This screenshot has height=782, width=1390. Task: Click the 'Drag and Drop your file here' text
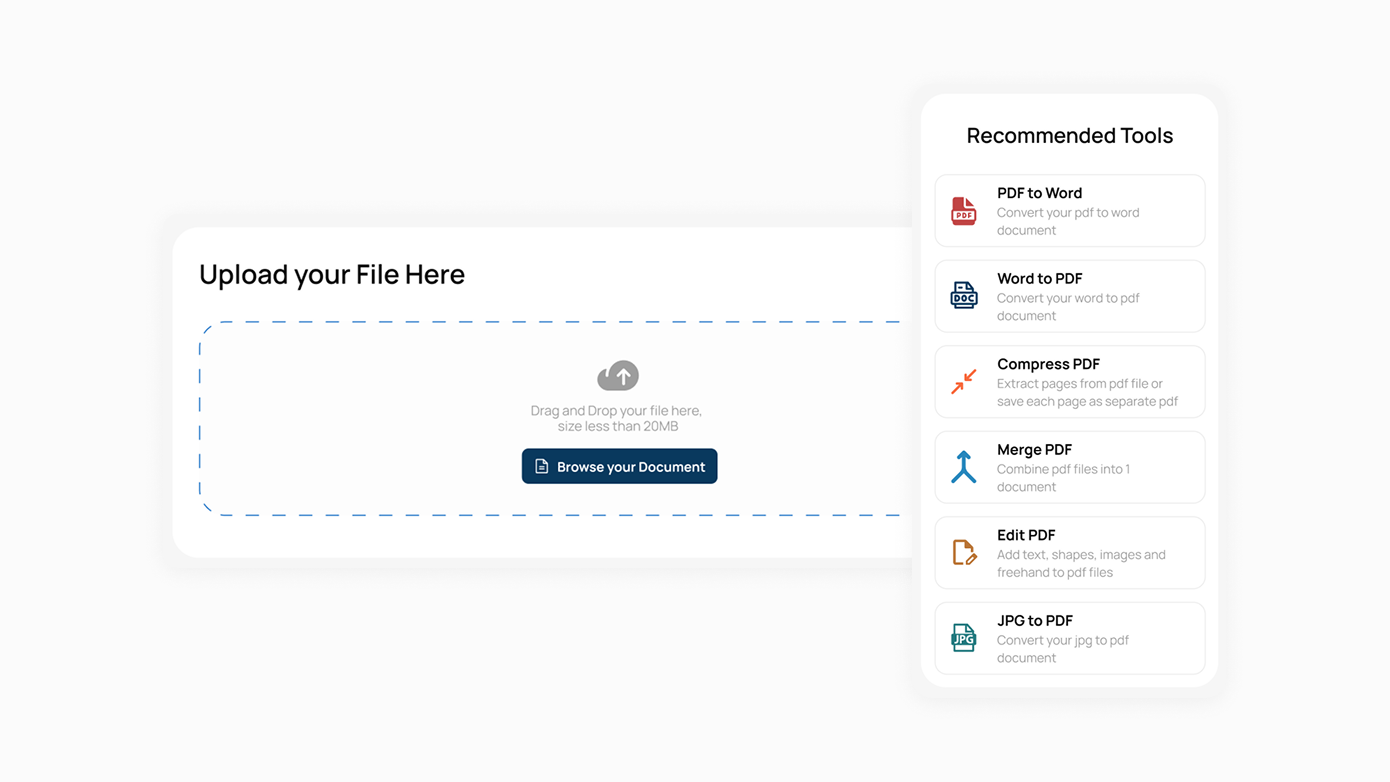pyautogui.click(x=616, y=411)
